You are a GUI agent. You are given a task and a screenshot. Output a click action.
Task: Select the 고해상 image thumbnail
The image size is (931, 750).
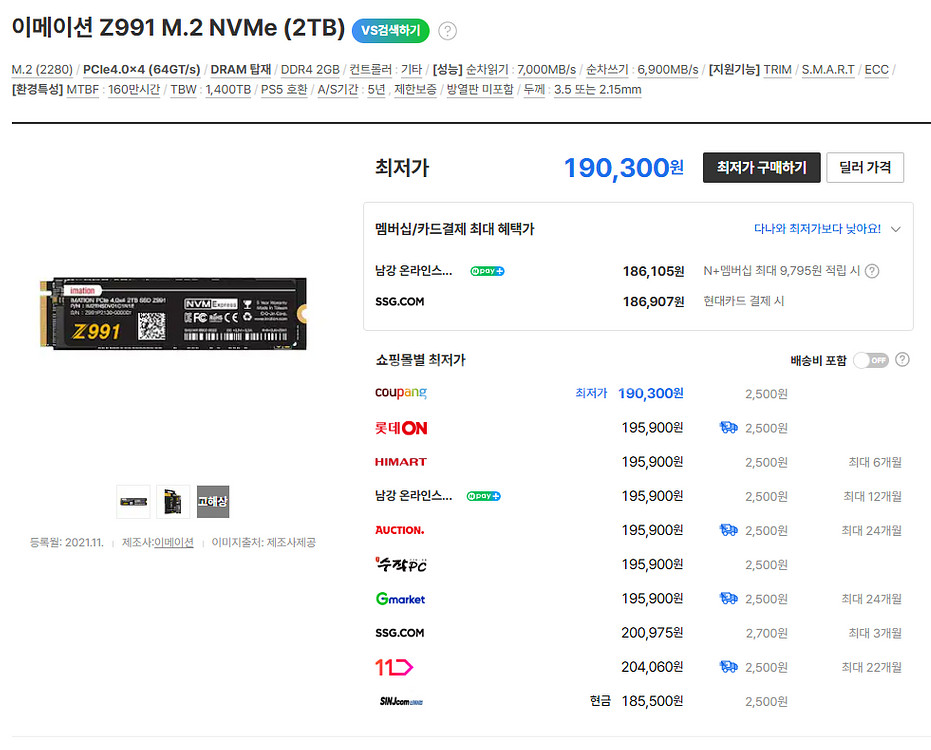point(213,501)
